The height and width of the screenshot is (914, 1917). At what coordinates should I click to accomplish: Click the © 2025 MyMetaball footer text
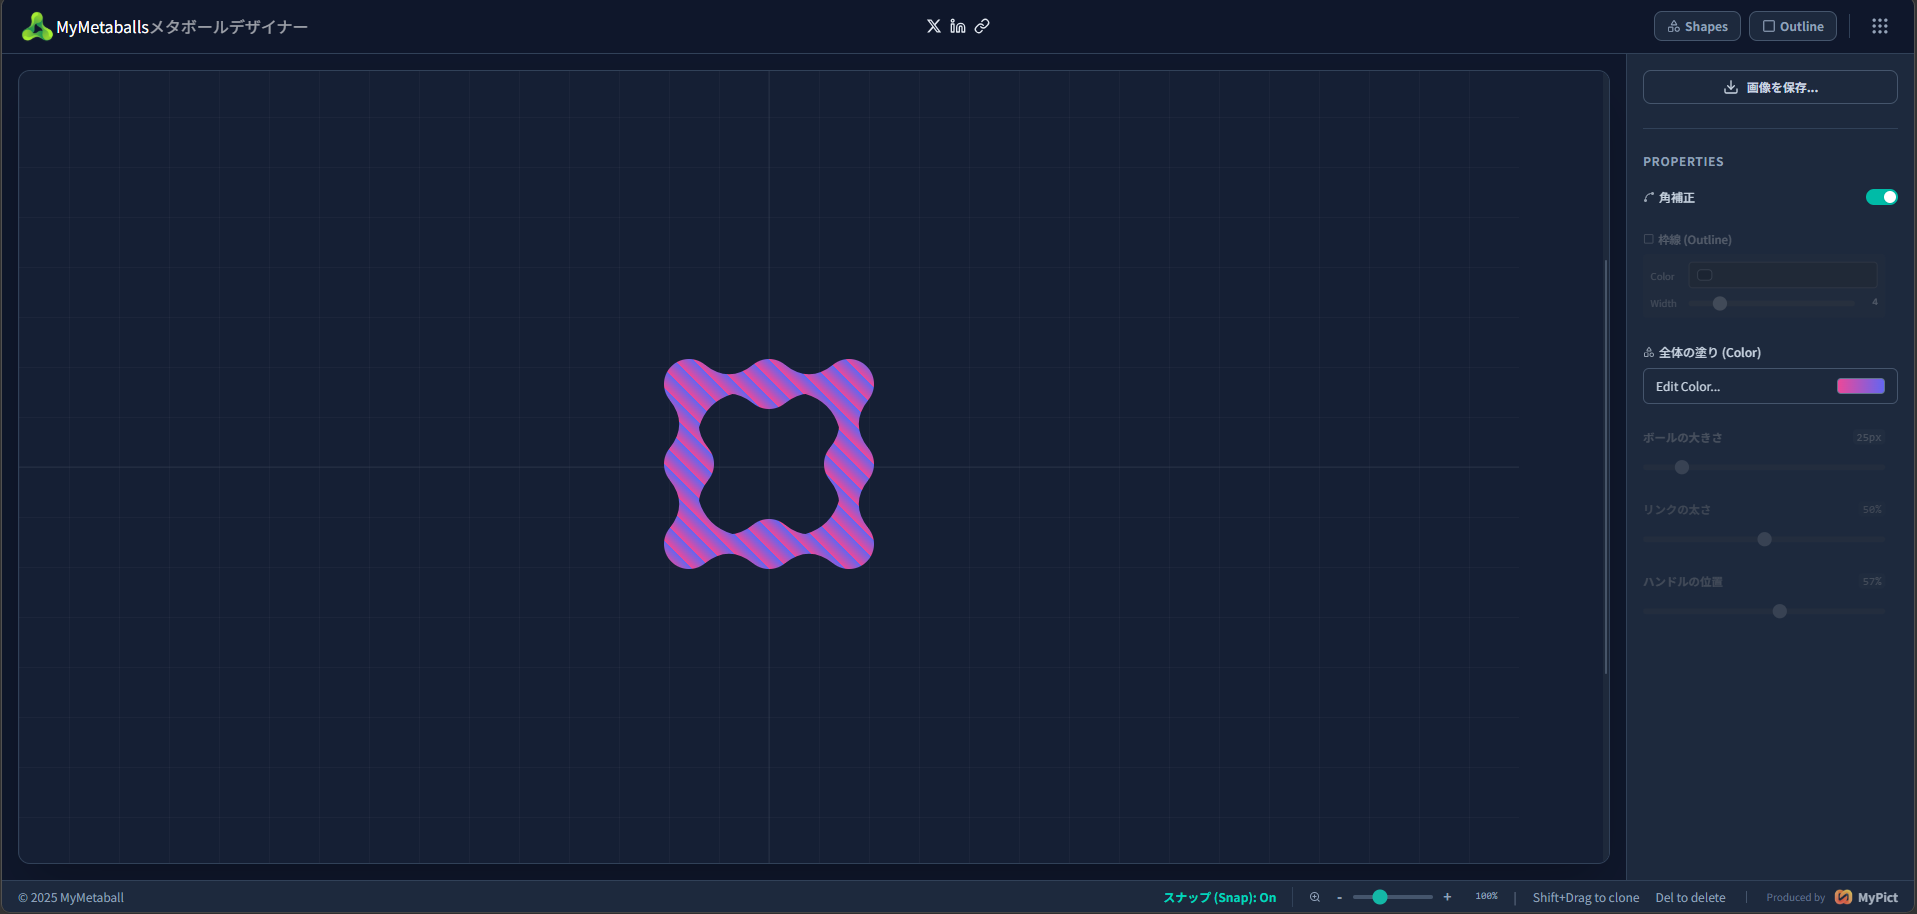pos(71,897)
